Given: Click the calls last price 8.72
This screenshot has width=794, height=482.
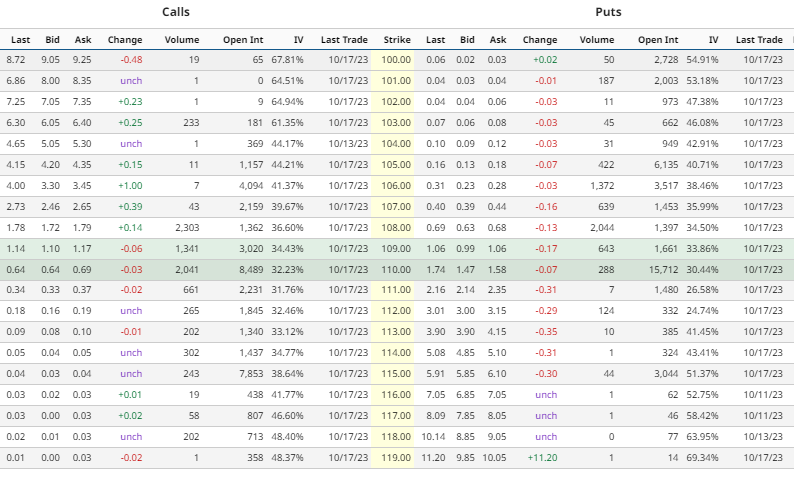Looking at the screenshot, I should [16, 60].
